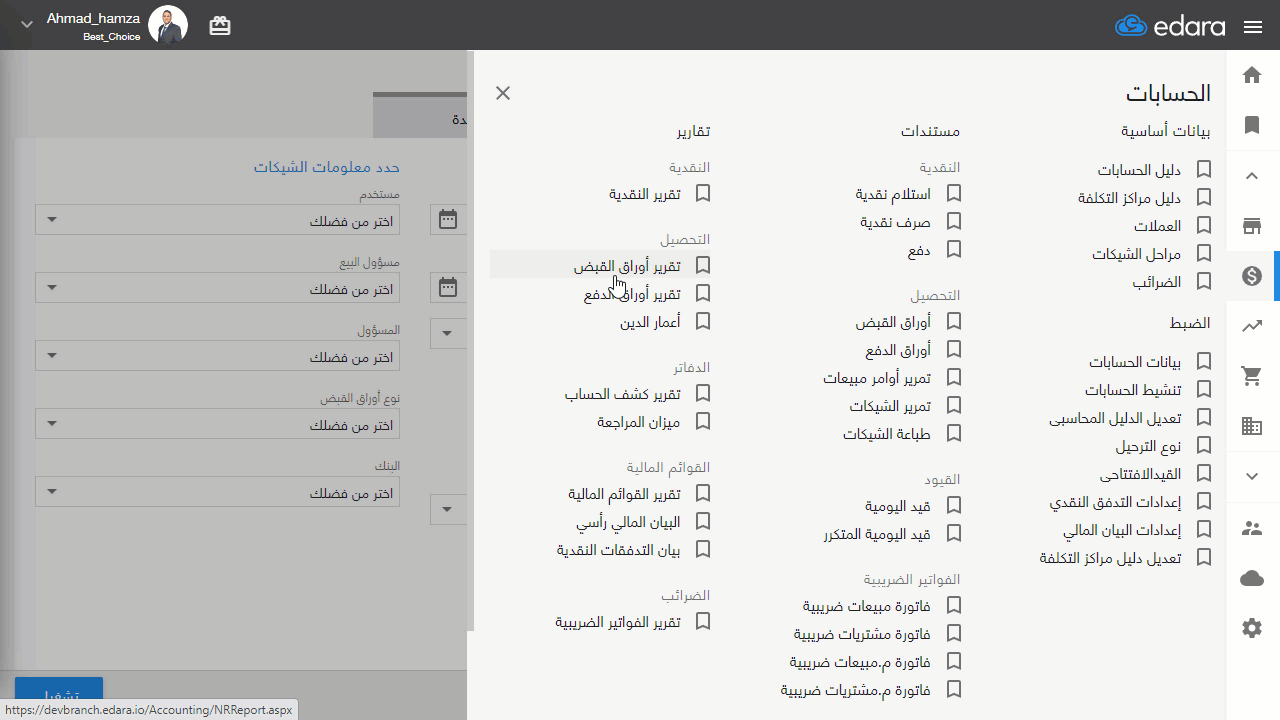Open the settings gear icon in sidebar
This screenshot has height=720, width=1280.
1252,628
